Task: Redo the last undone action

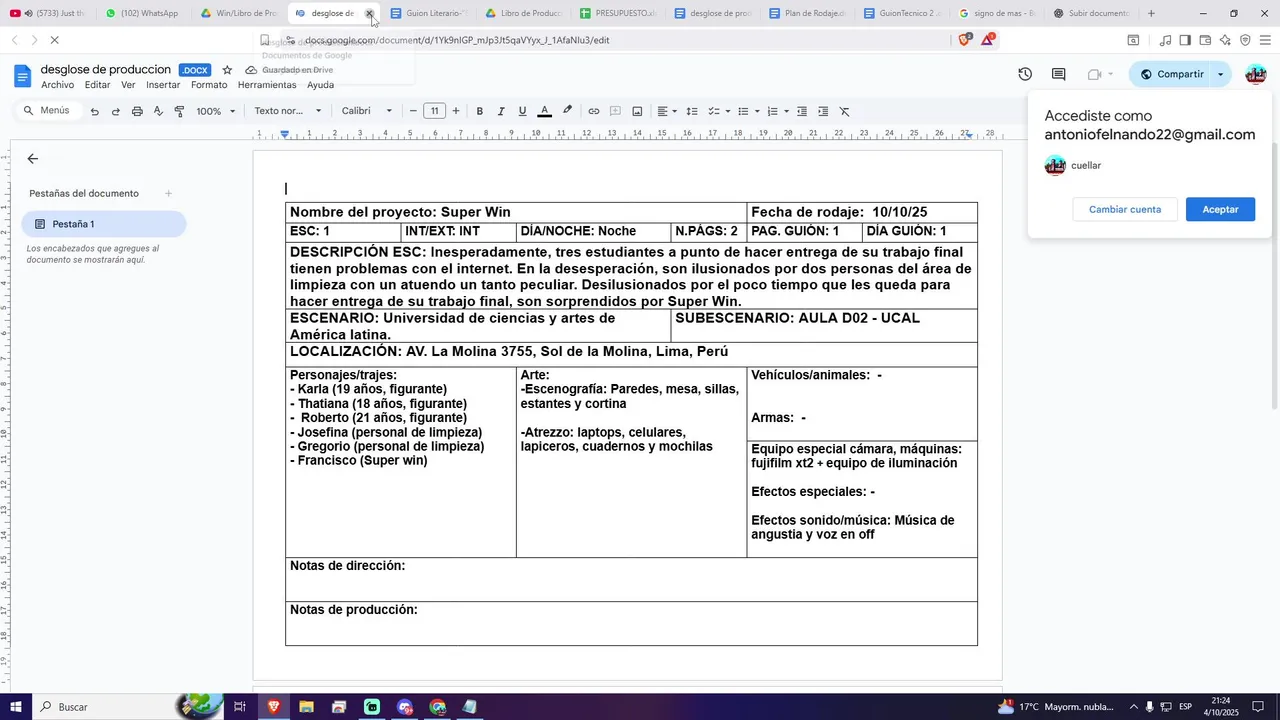Action: (116, 111)
